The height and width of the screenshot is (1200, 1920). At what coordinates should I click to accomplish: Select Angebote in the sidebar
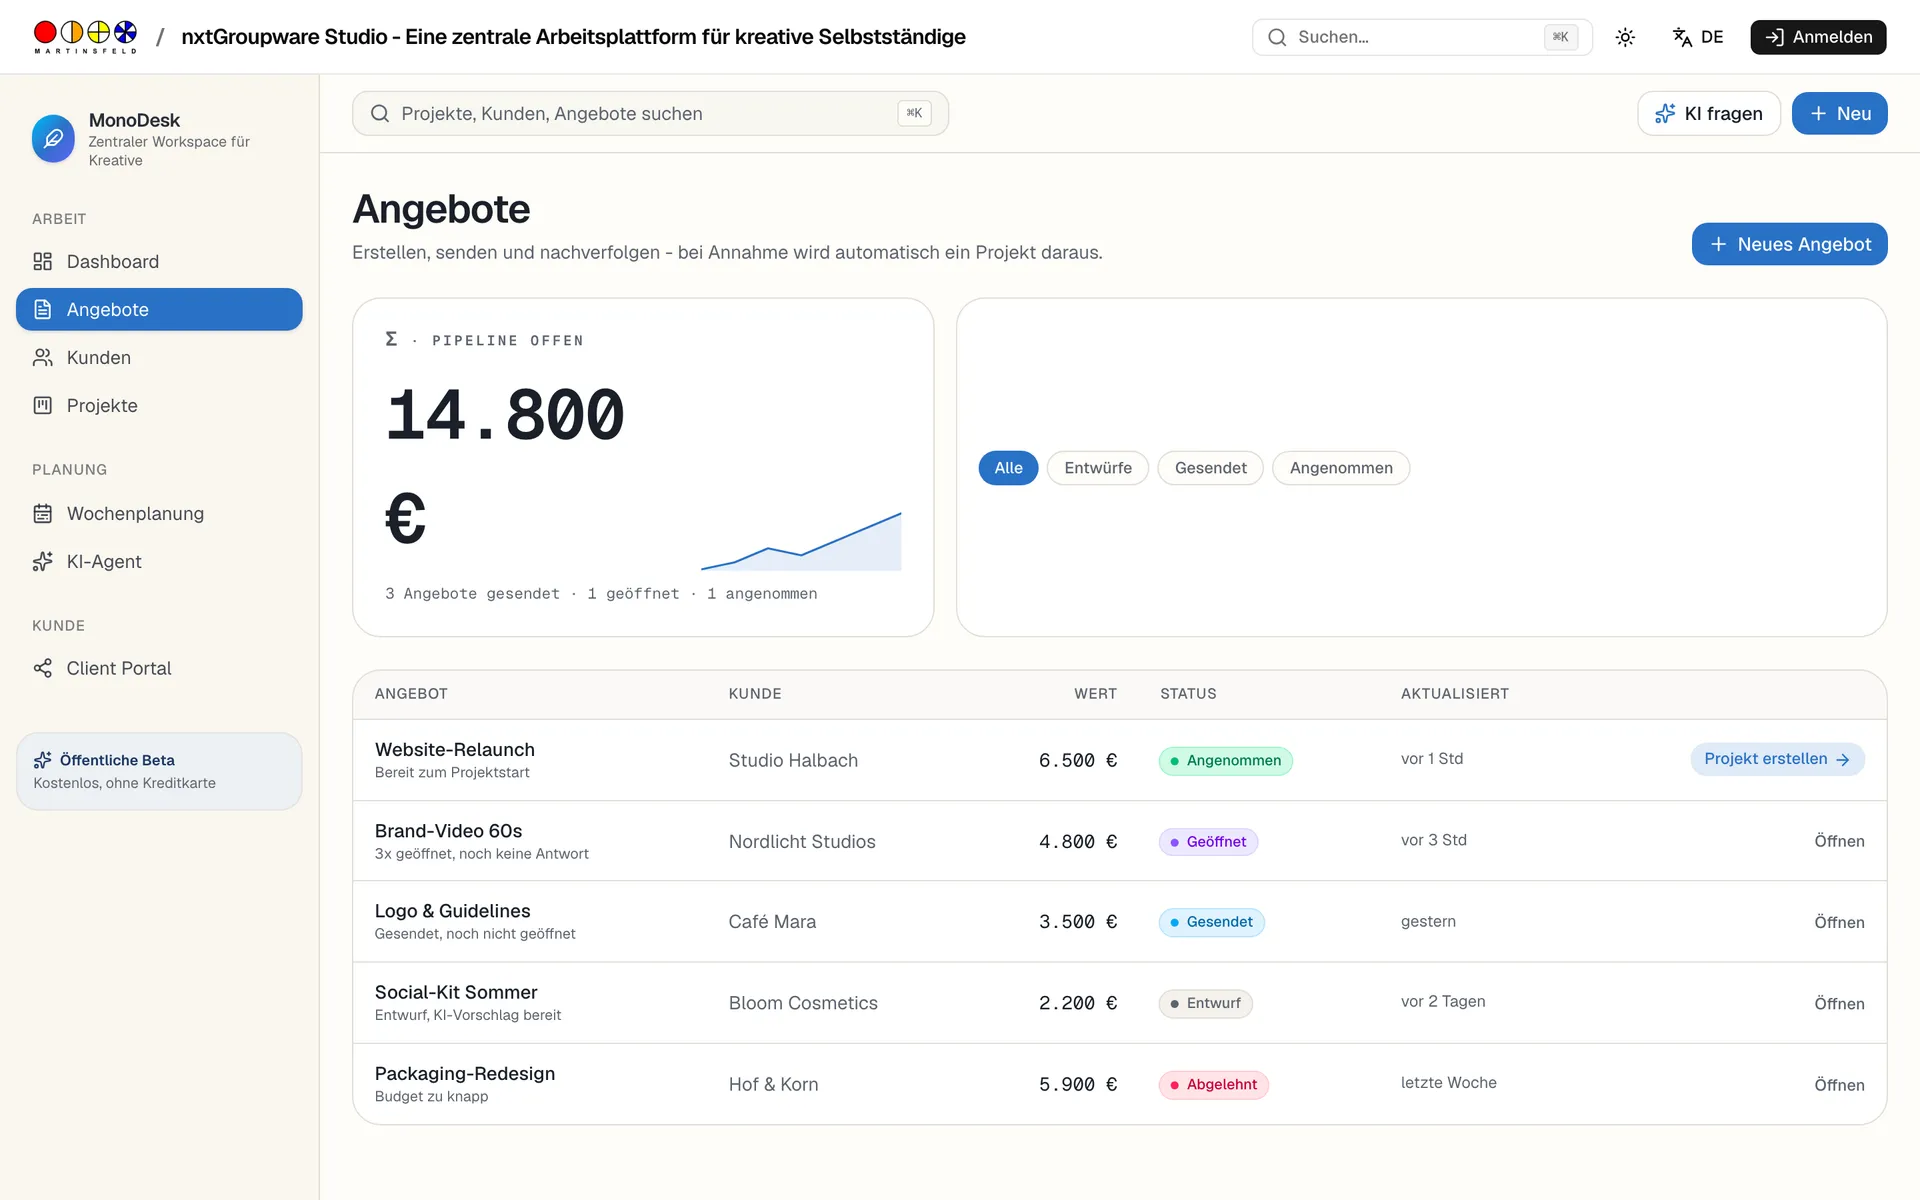tap(159, 309)
